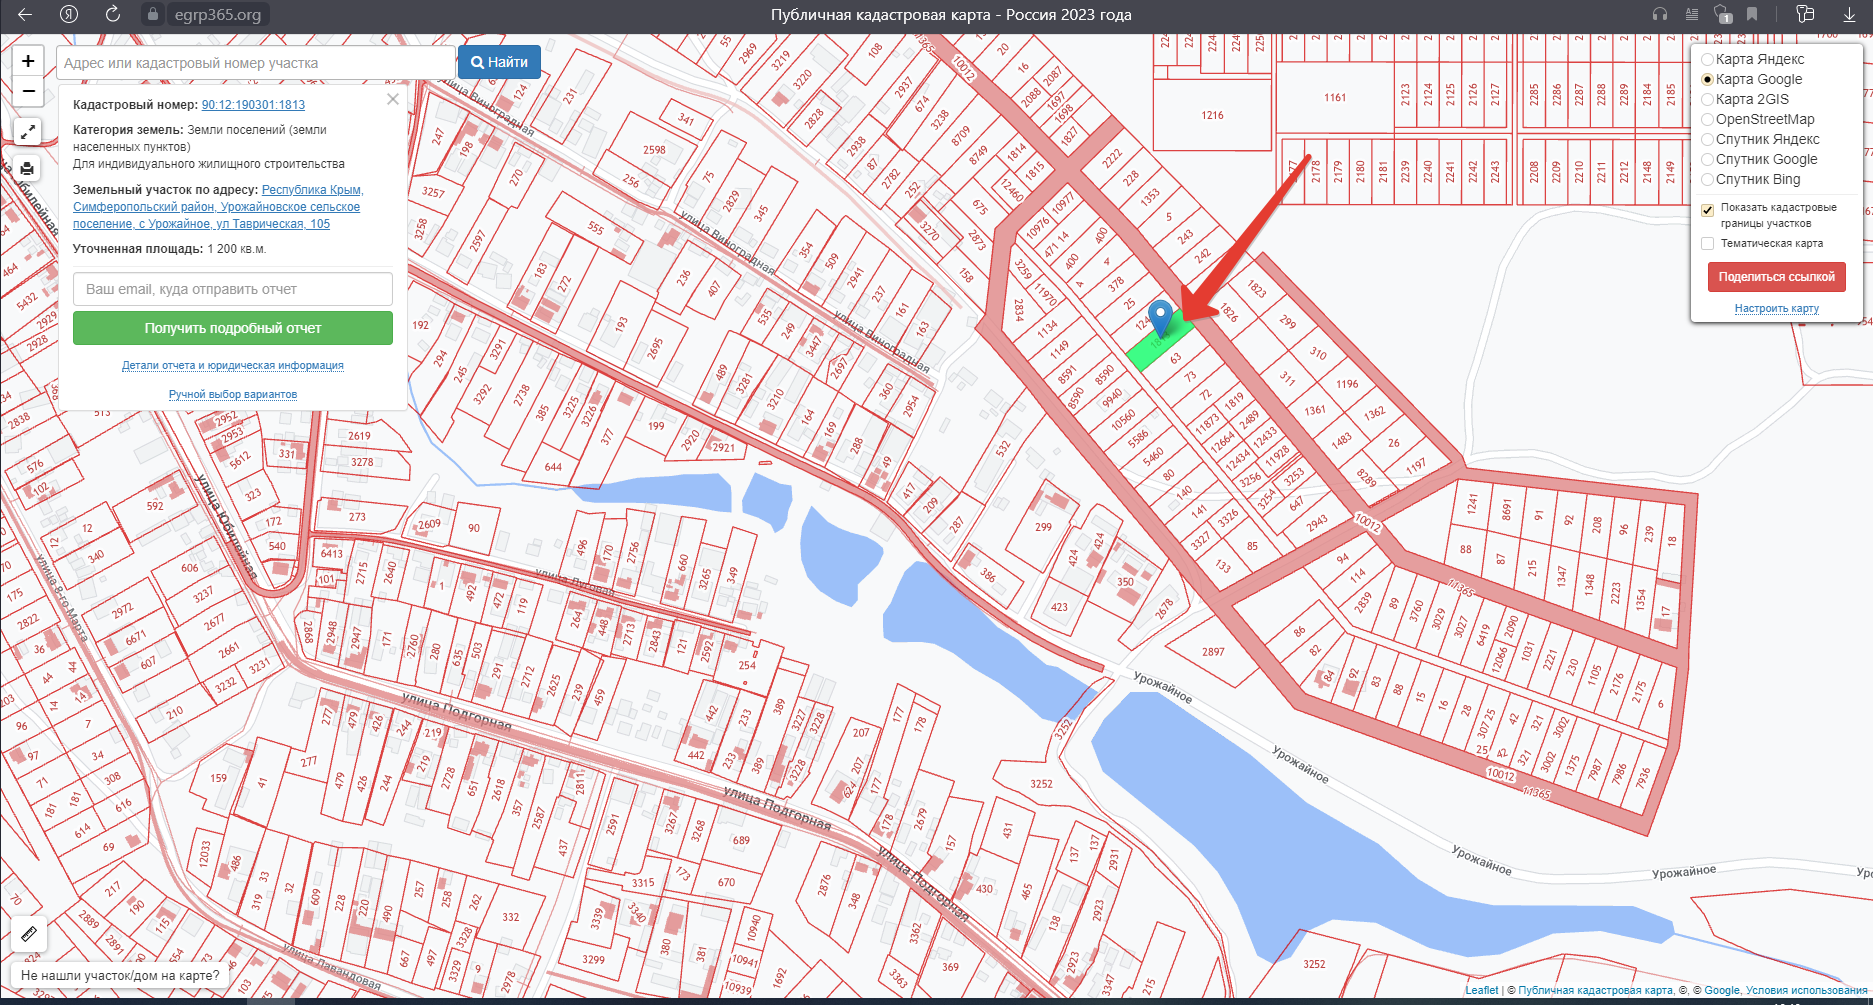Open Публичная кадастровая карта attribution link
This screenshot has width=1873, height=1005.
[x=1595, y=991]
